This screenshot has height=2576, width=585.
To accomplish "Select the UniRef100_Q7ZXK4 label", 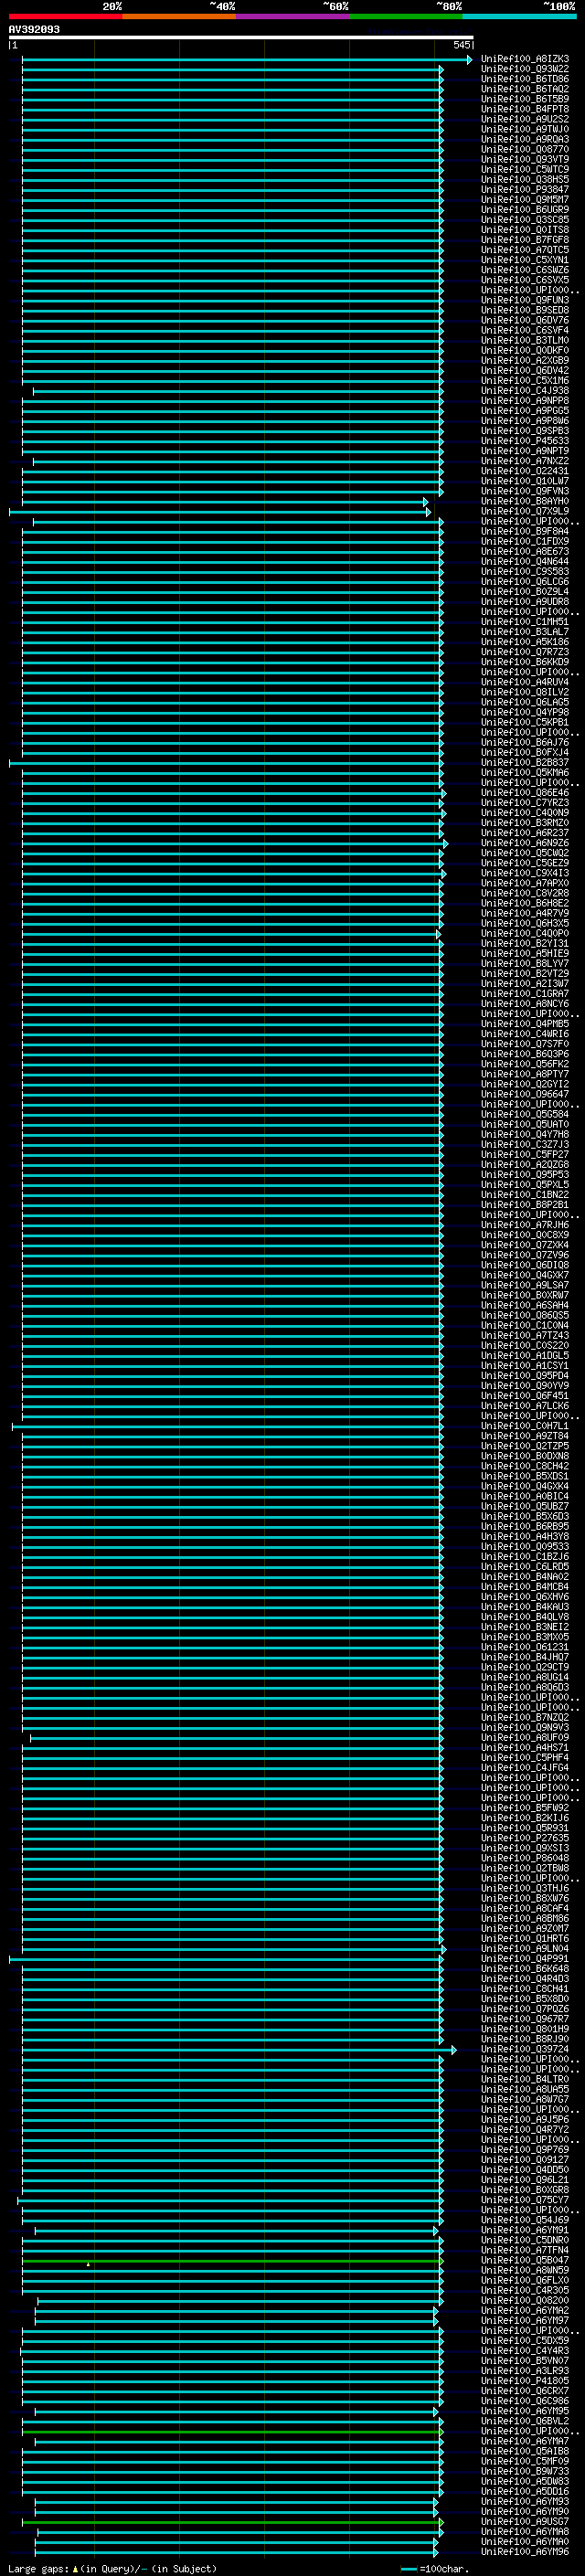I will 524,1245.
